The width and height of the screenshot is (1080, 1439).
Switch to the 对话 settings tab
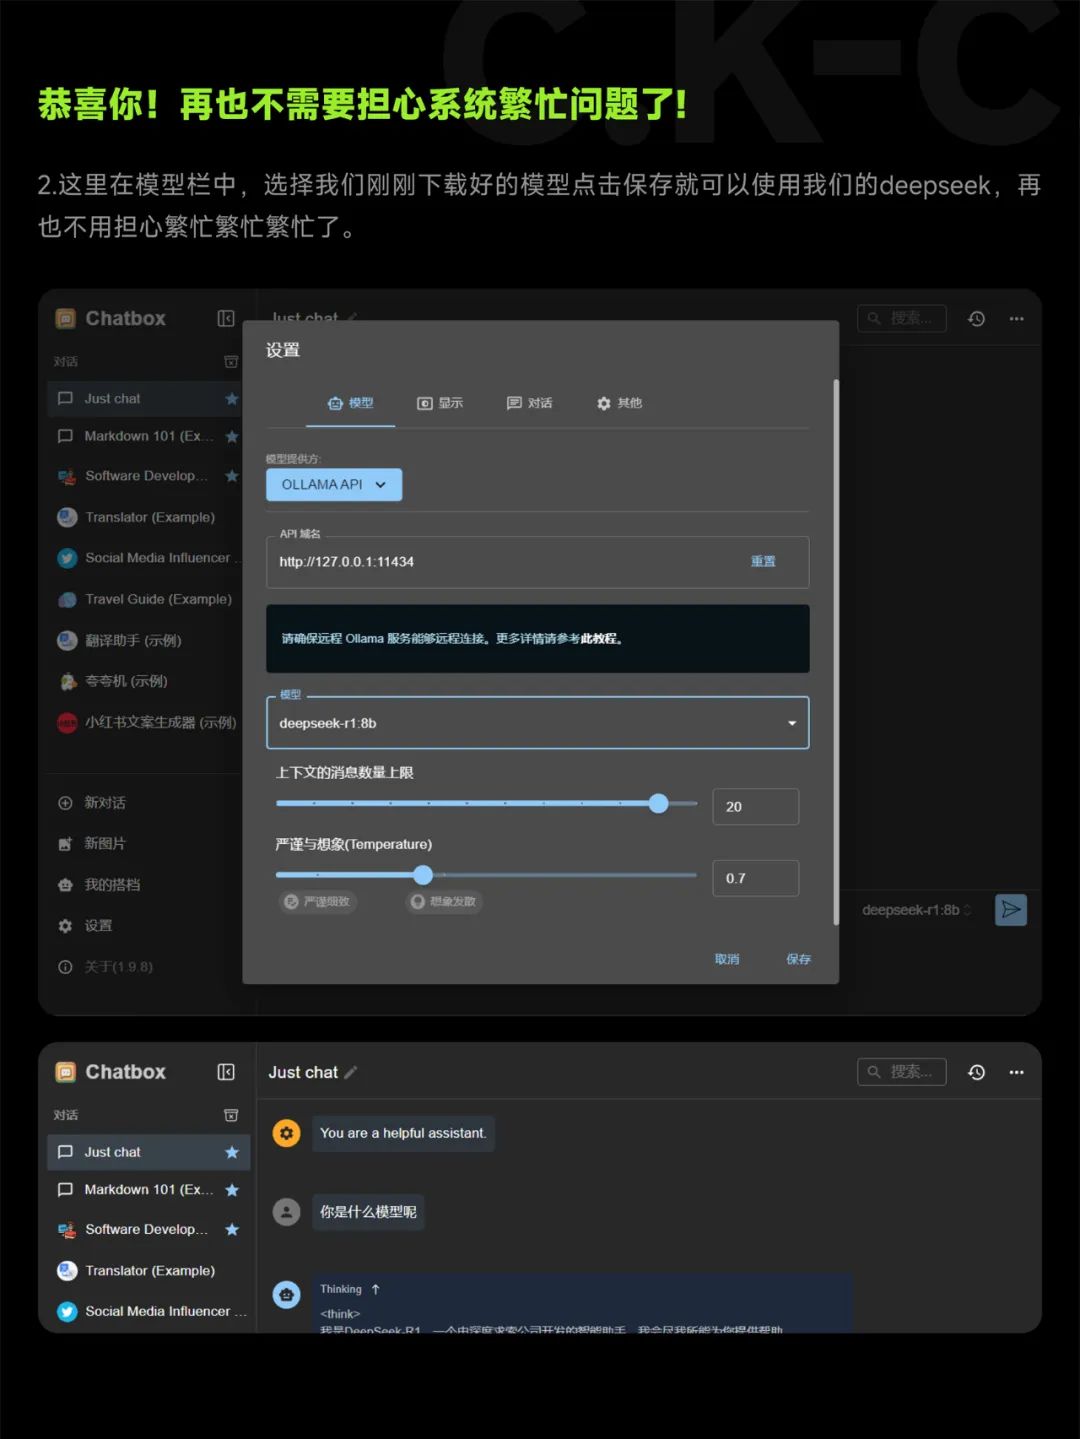(x=529, y=403)
